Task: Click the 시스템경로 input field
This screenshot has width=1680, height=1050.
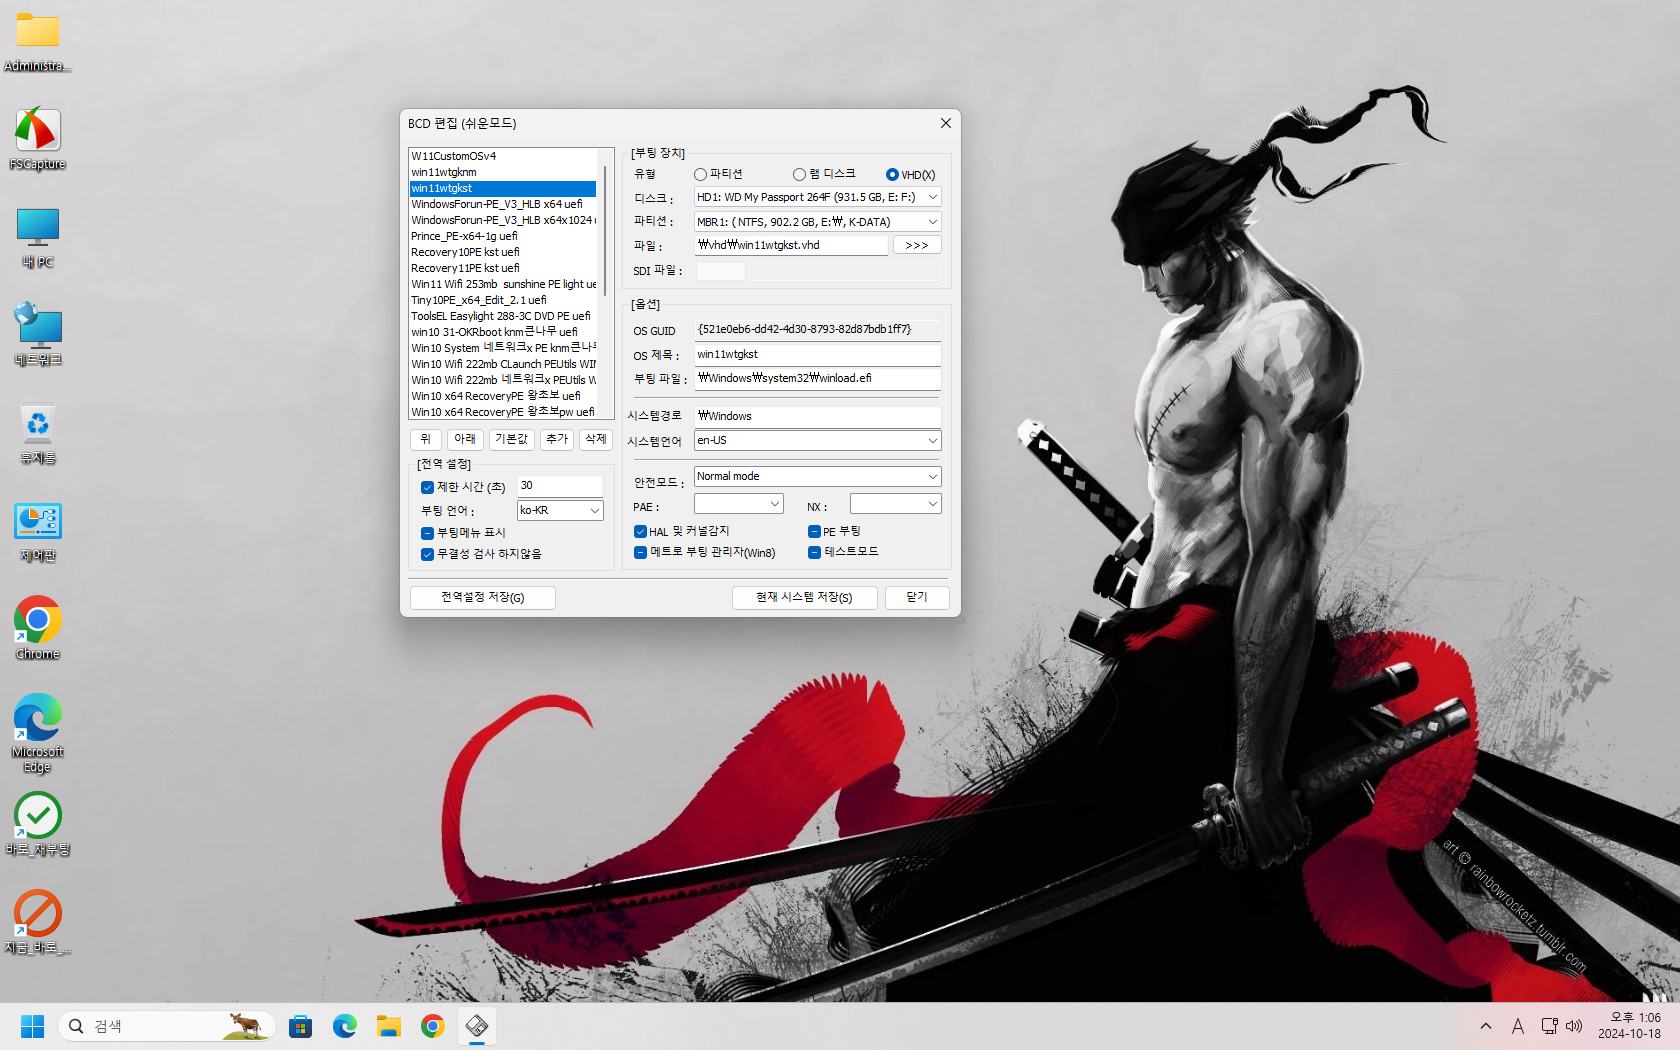Action: (818, 416)
